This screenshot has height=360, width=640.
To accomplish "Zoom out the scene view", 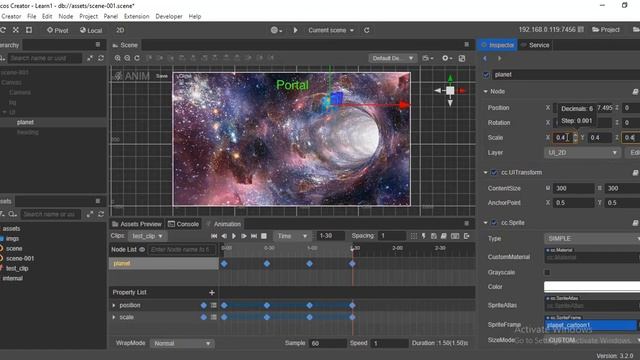I will point(127,58).
